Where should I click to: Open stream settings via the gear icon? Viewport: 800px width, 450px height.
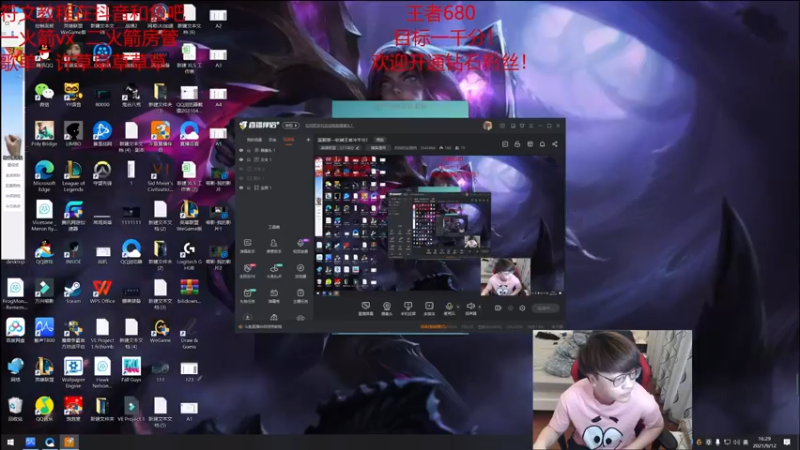coord(522,308)
